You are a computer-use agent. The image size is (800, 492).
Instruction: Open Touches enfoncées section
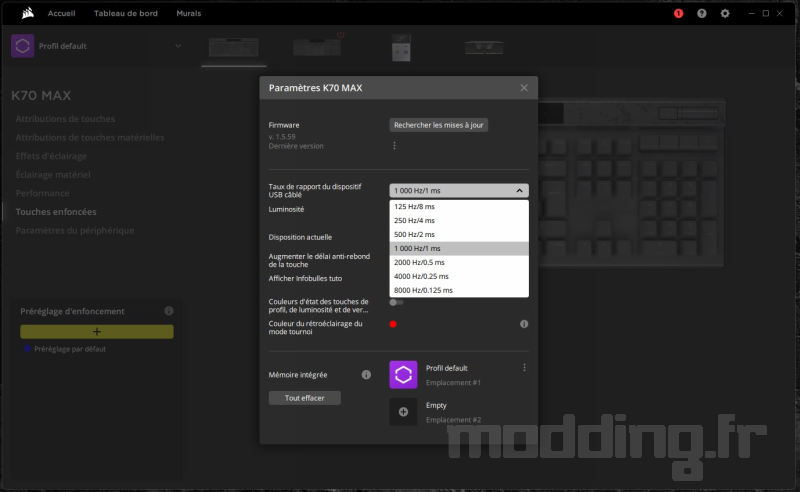pos(56,212)
